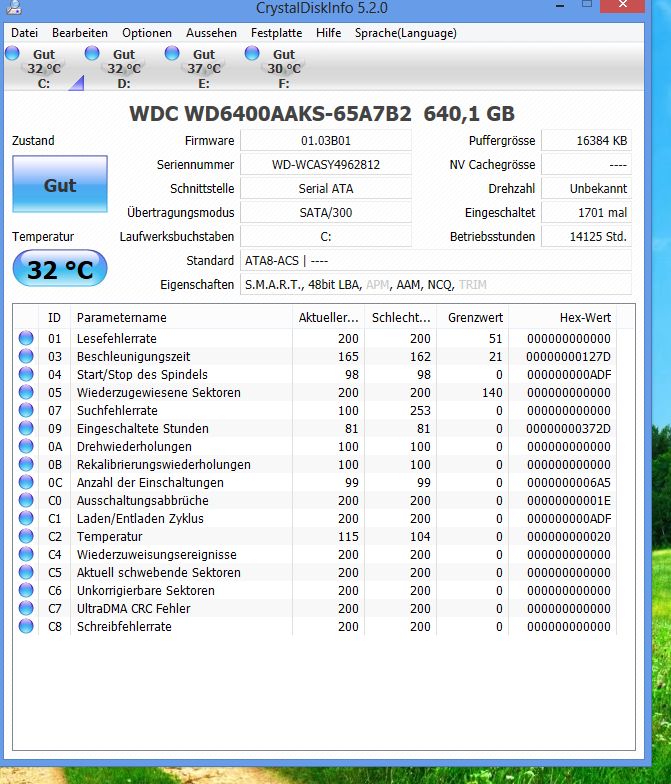671x784 pixels.
Task: Click the status orb for C2 Temperatur row
Action: (x=26, y=536)
